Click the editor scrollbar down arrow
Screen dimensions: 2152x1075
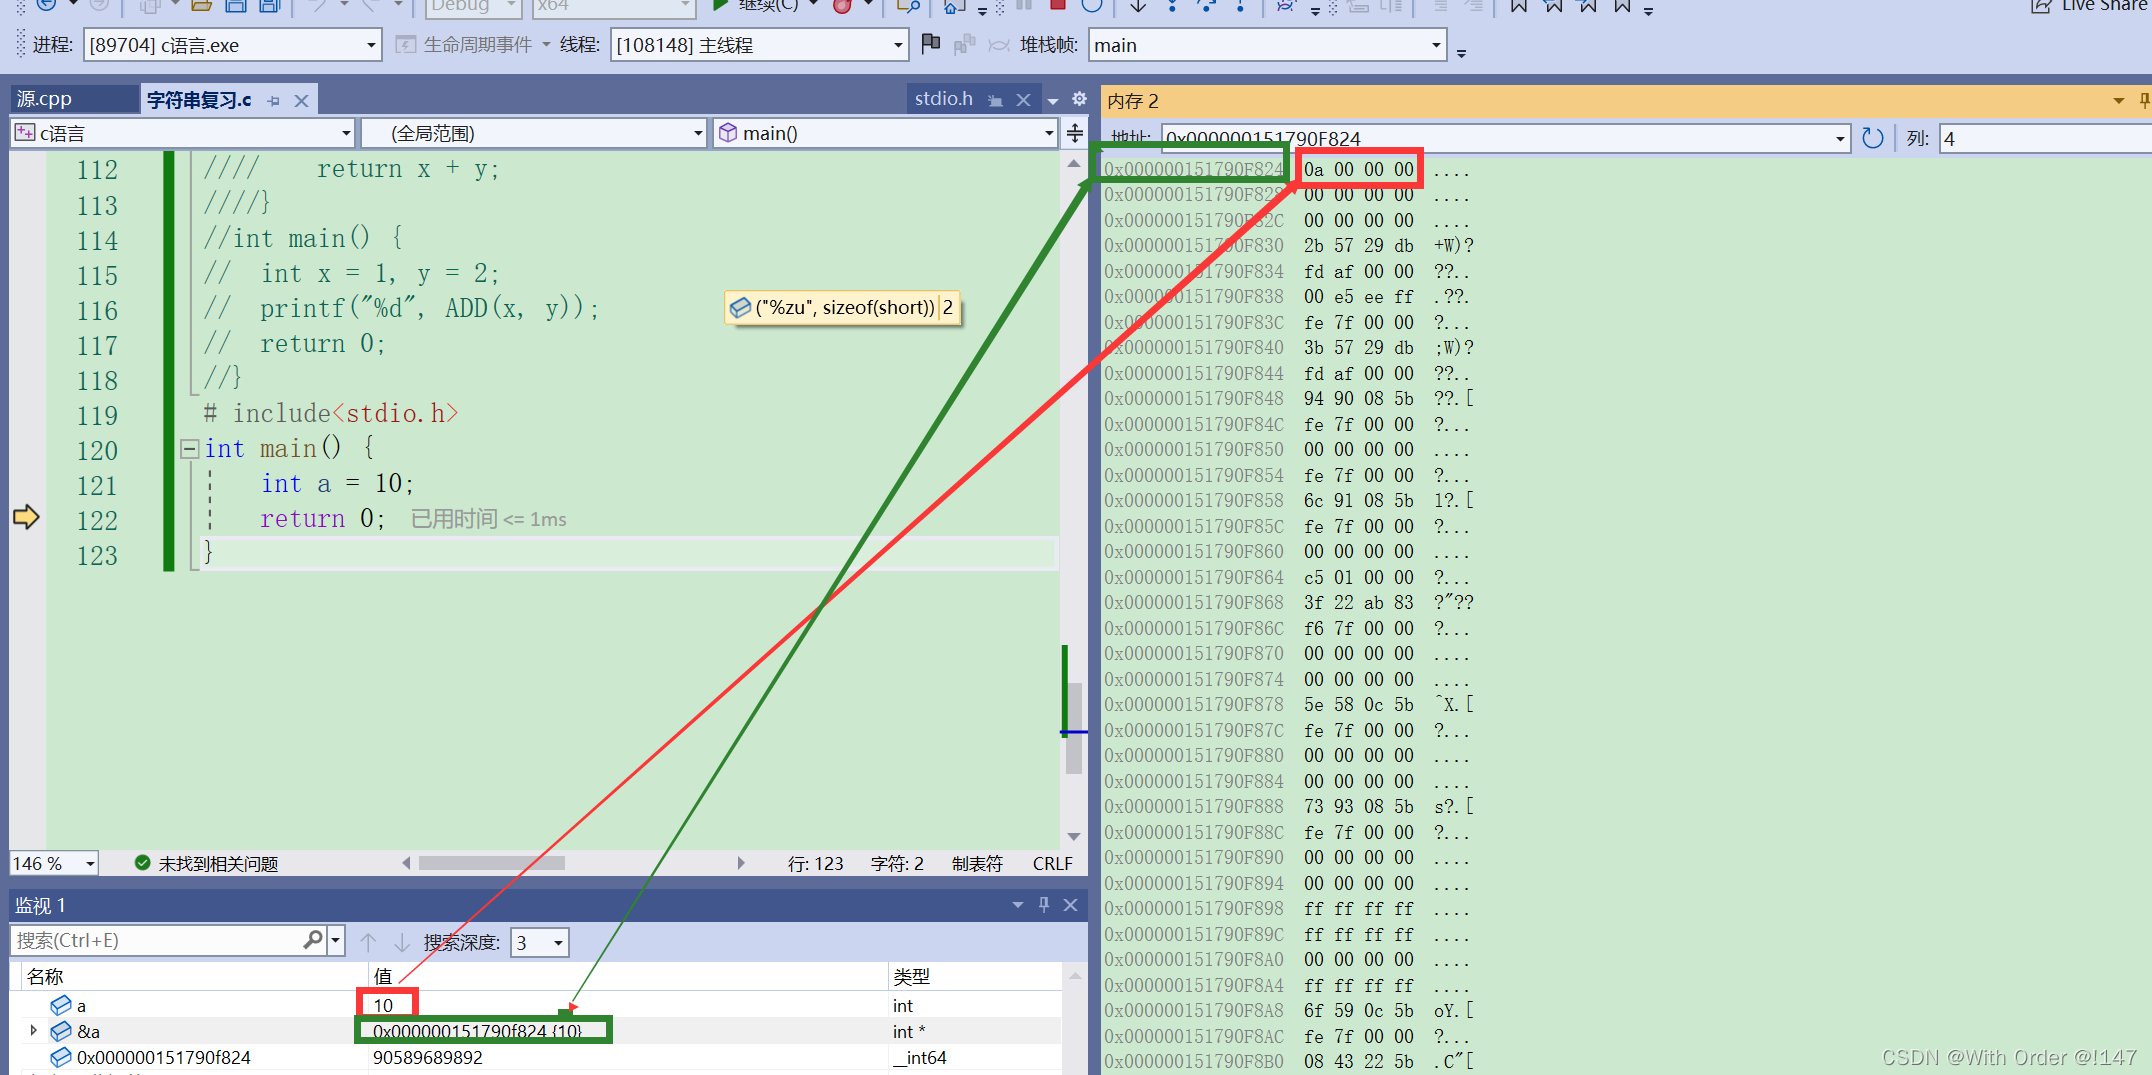pyautogui.click(x=1074, y=836)
